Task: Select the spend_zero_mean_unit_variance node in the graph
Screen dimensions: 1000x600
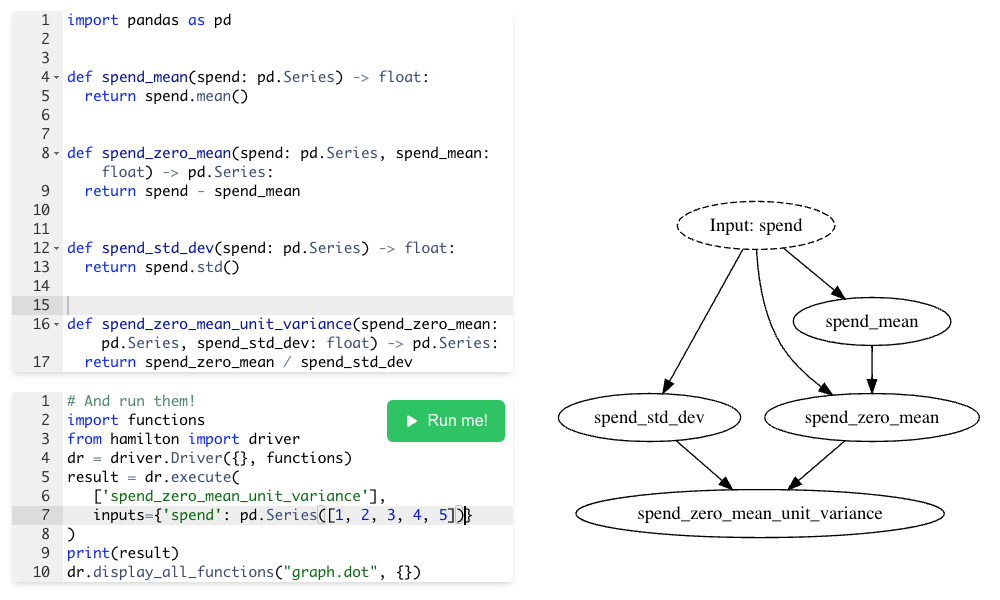Action: (759, 514)
